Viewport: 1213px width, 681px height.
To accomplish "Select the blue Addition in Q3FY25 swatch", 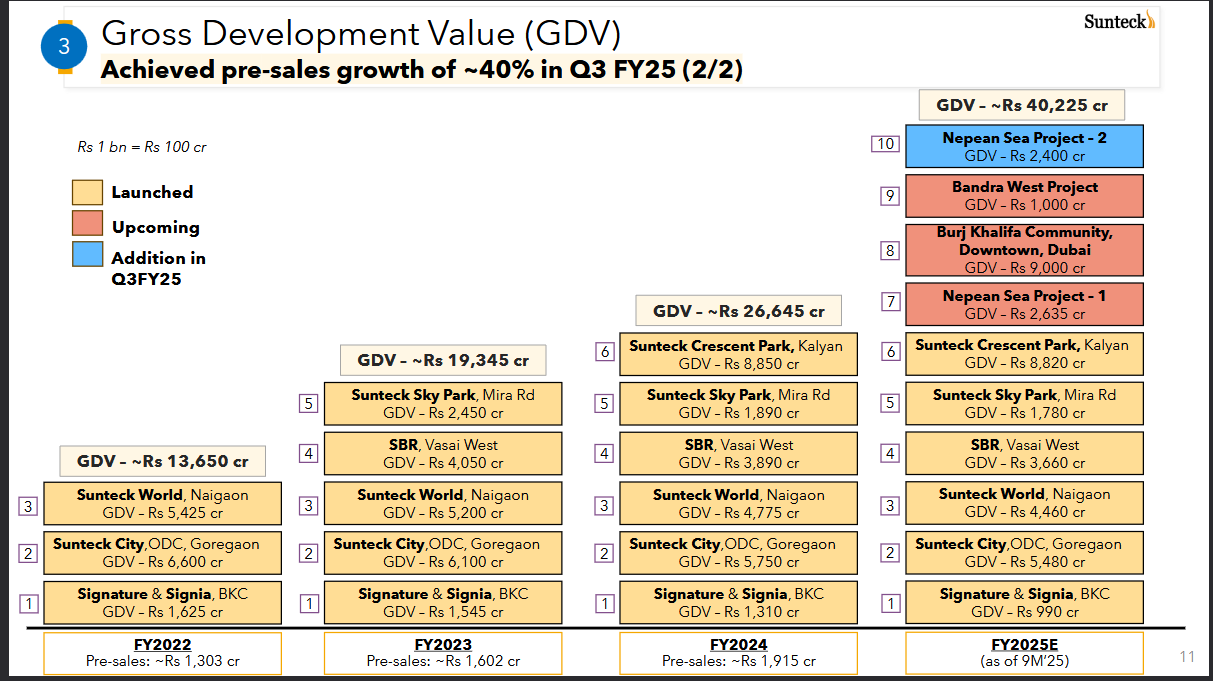I will click(87, 254).
